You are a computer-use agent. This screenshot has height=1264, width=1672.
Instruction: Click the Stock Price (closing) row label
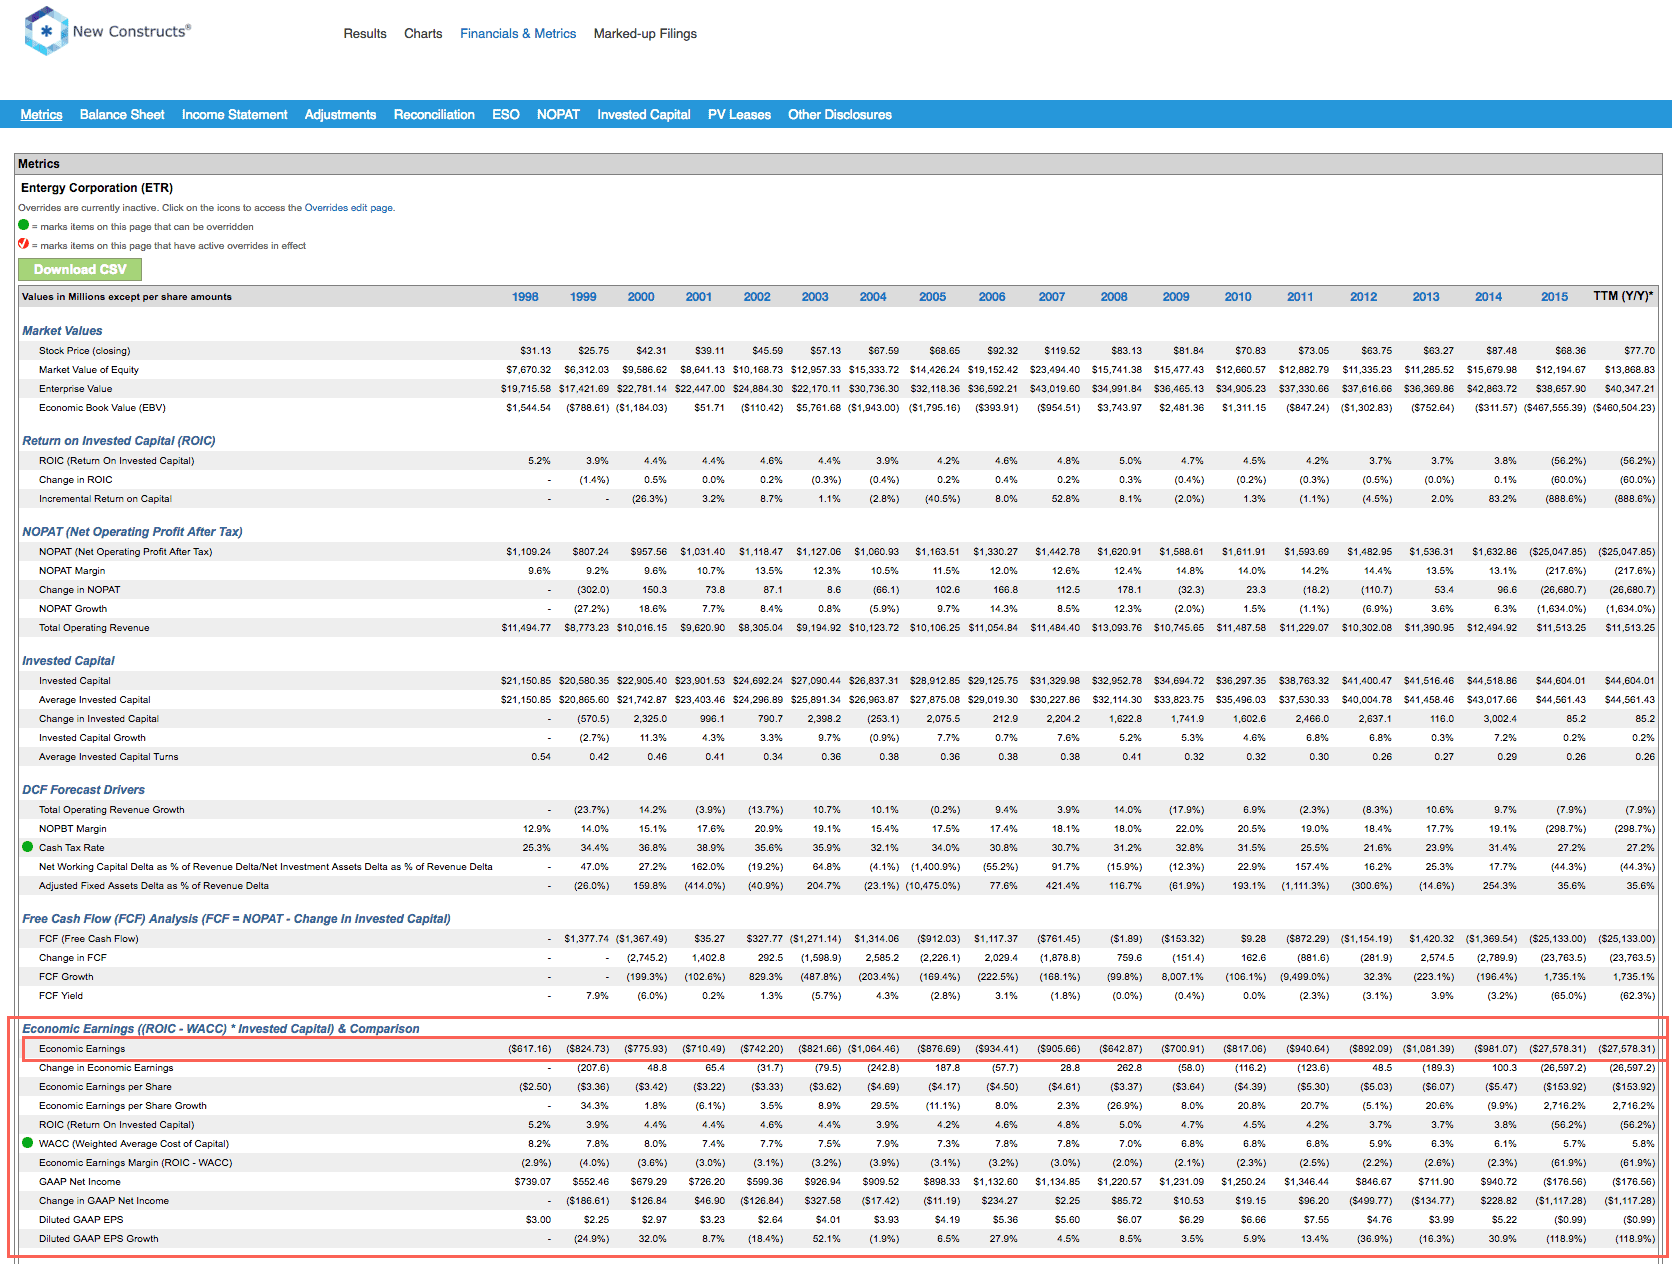point(85,351)
